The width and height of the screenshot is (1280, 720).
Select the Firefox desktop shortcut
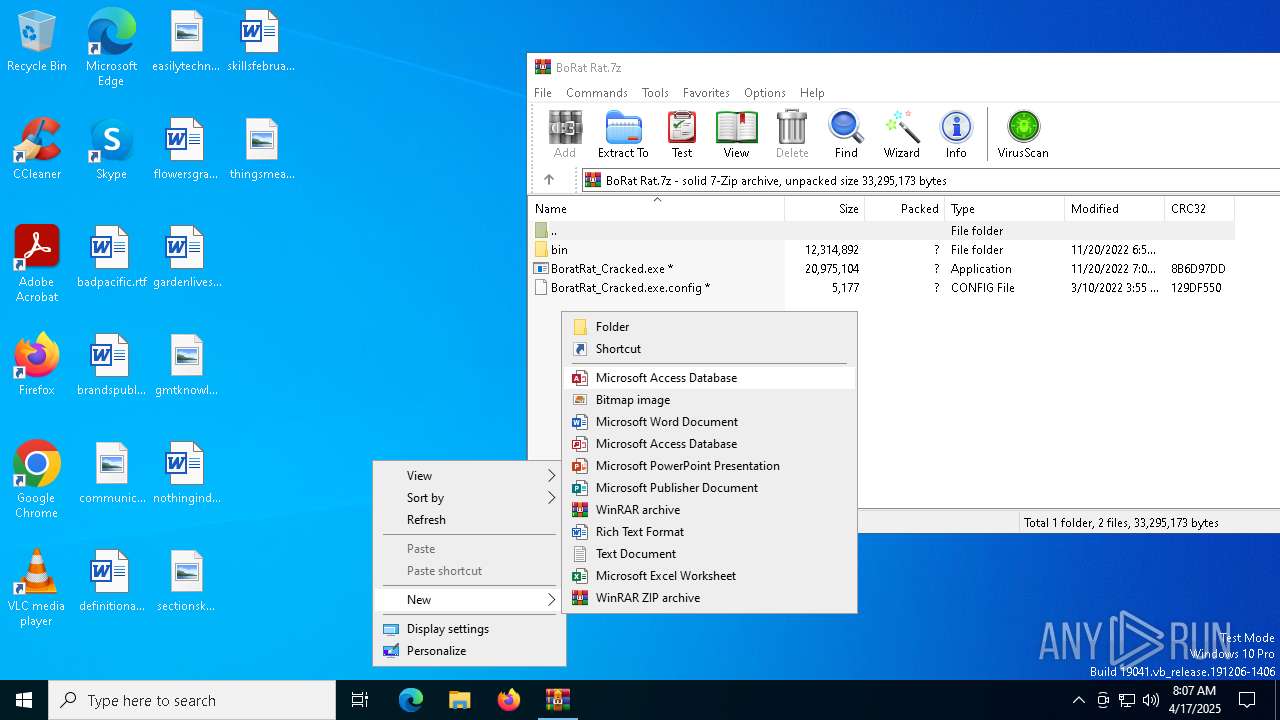pyautogui.click(x=37, y=366)
